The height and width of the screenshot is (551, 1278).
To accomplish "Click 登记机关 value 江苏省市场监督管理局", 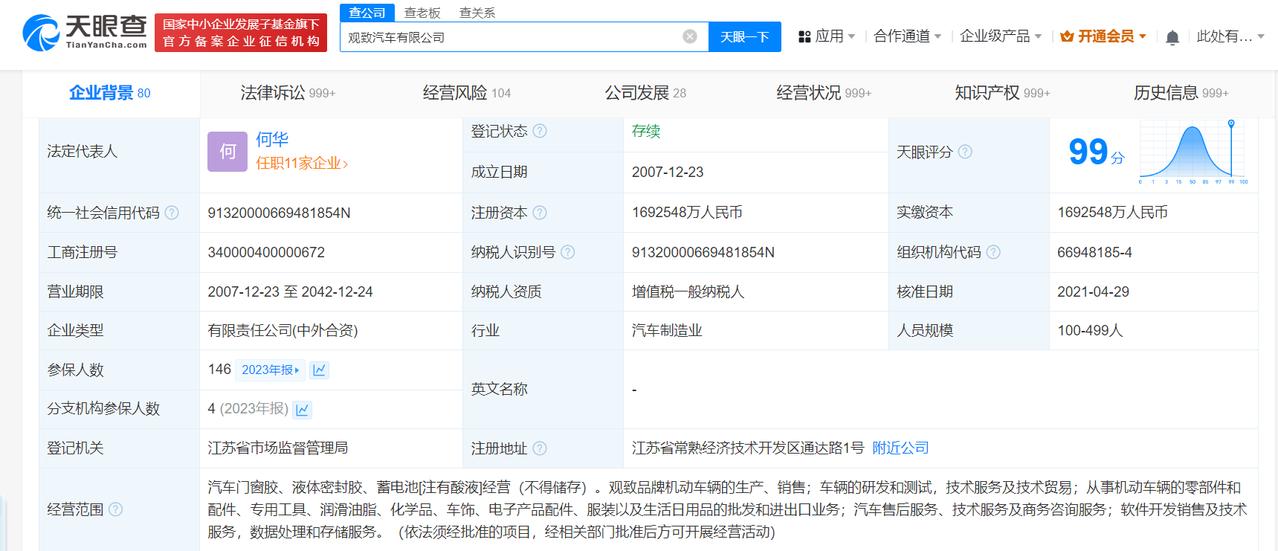I will coord(277,448).
